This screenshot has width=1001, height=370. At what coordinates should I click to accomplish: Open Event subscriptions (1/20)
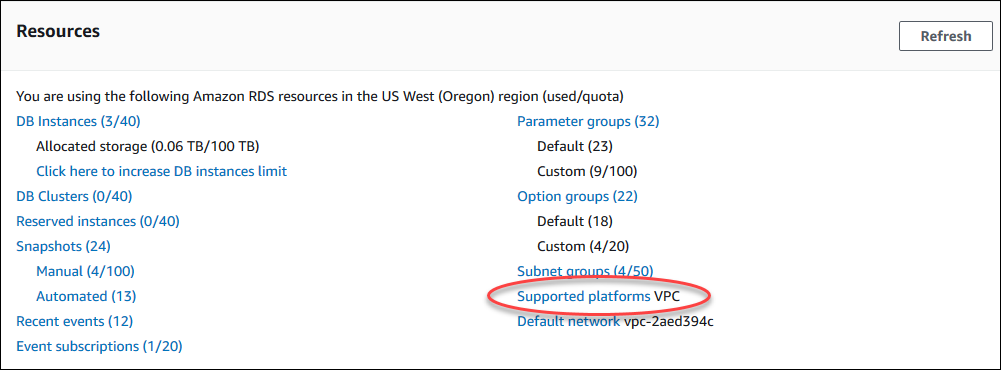pyautogui.click(x=99, y=346)
